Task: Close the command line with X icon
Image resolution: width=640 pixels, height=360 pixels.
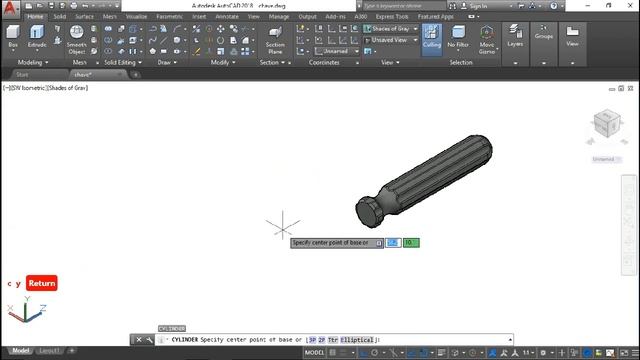Action: point(139,340)
